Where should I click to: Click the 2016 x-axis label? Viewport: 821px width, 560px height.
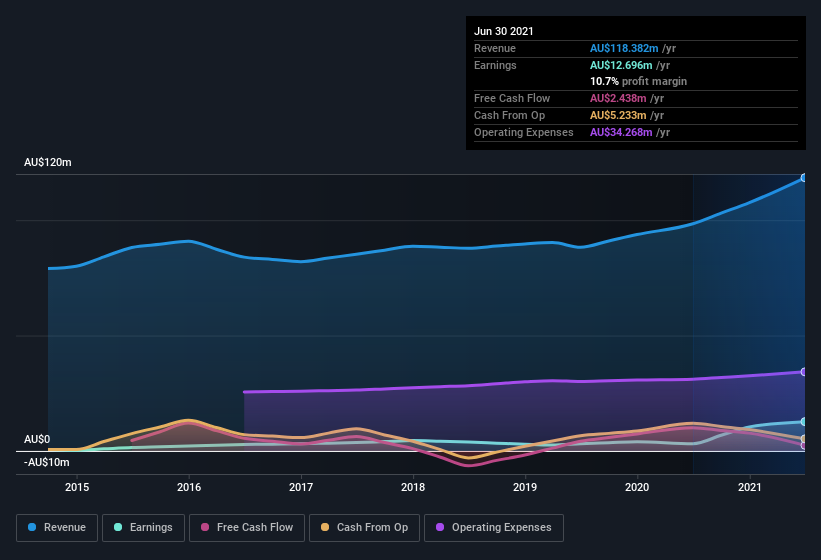pyautogui.click(x=189, y=487)
